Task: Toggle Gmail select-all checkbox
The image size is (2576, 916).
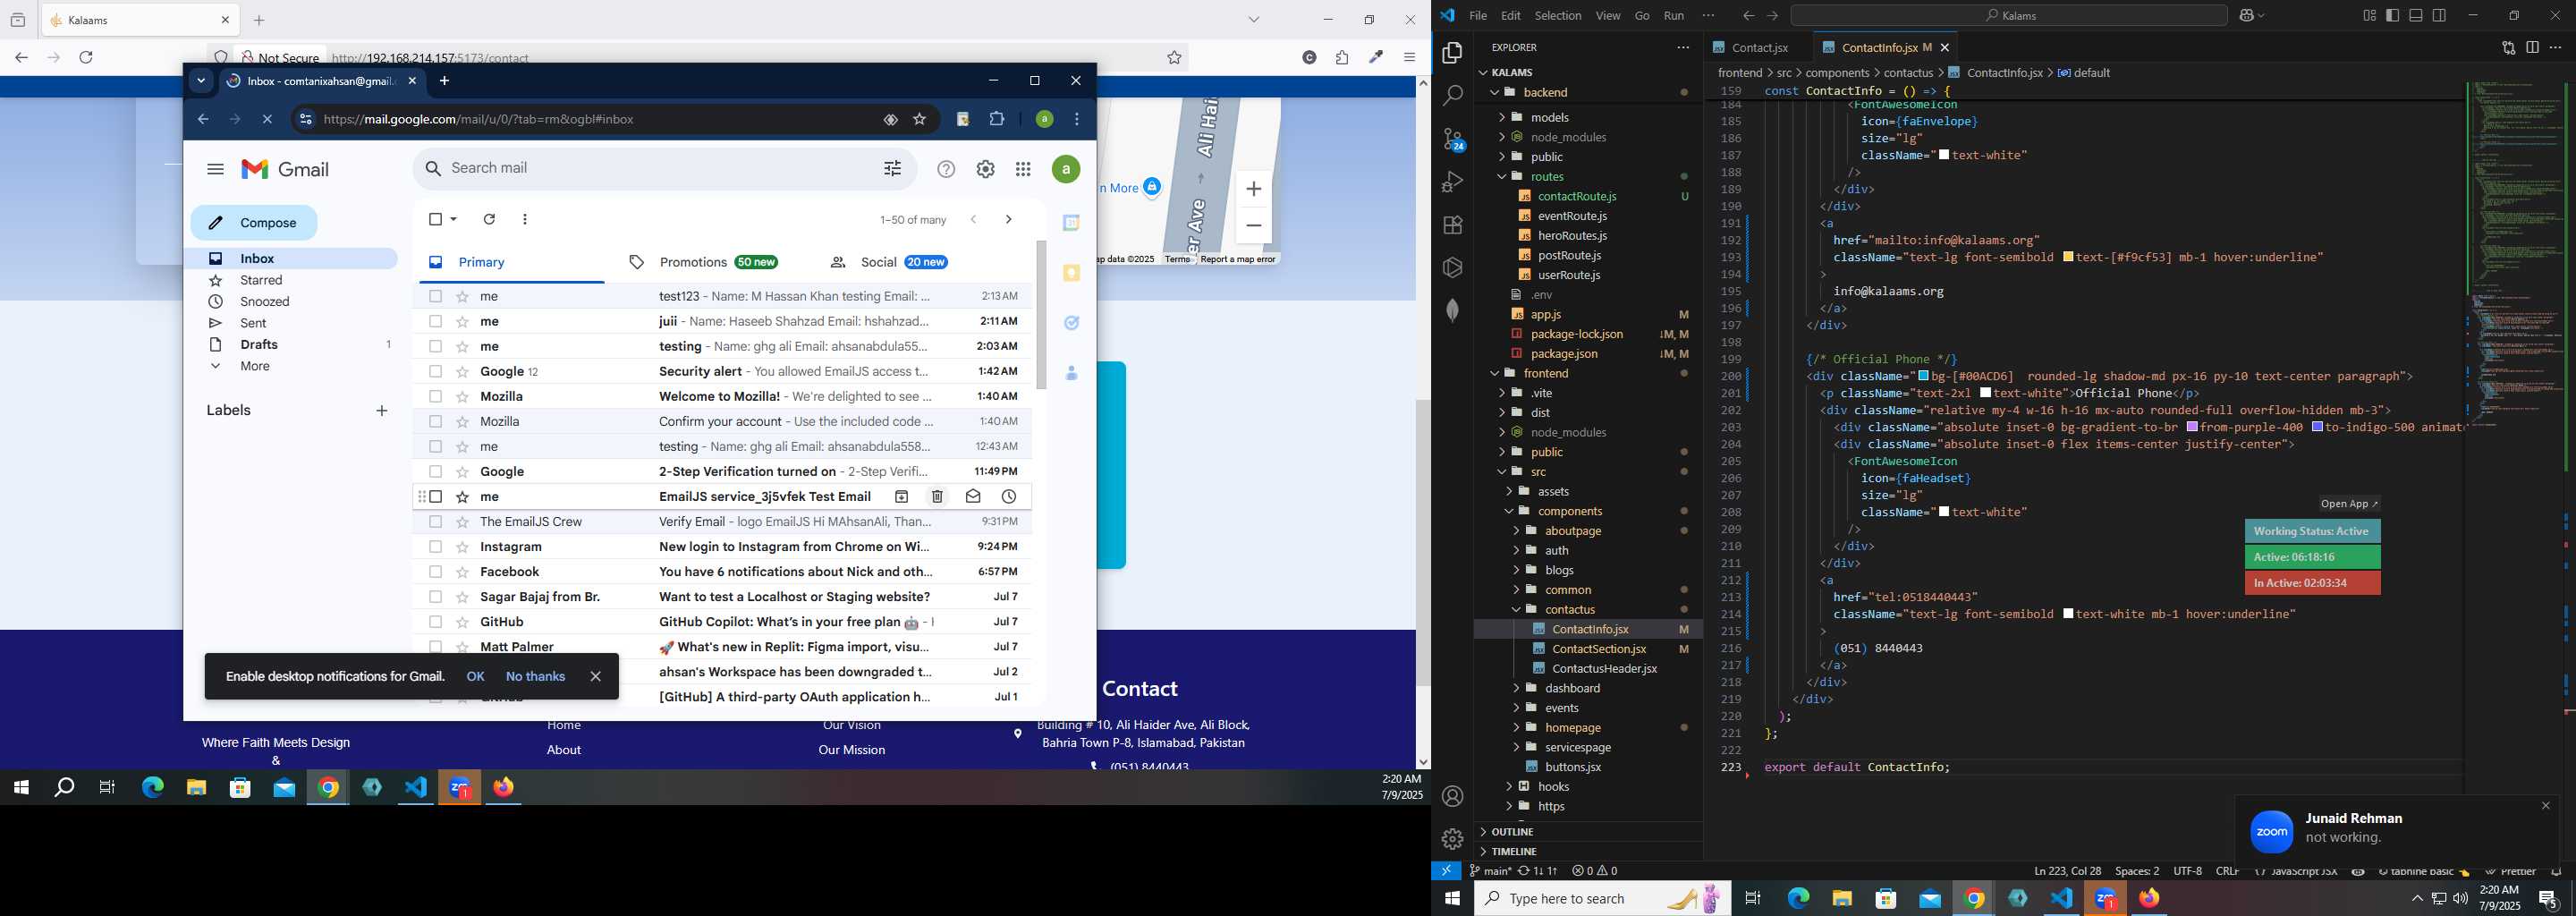Action: point(435,219)
